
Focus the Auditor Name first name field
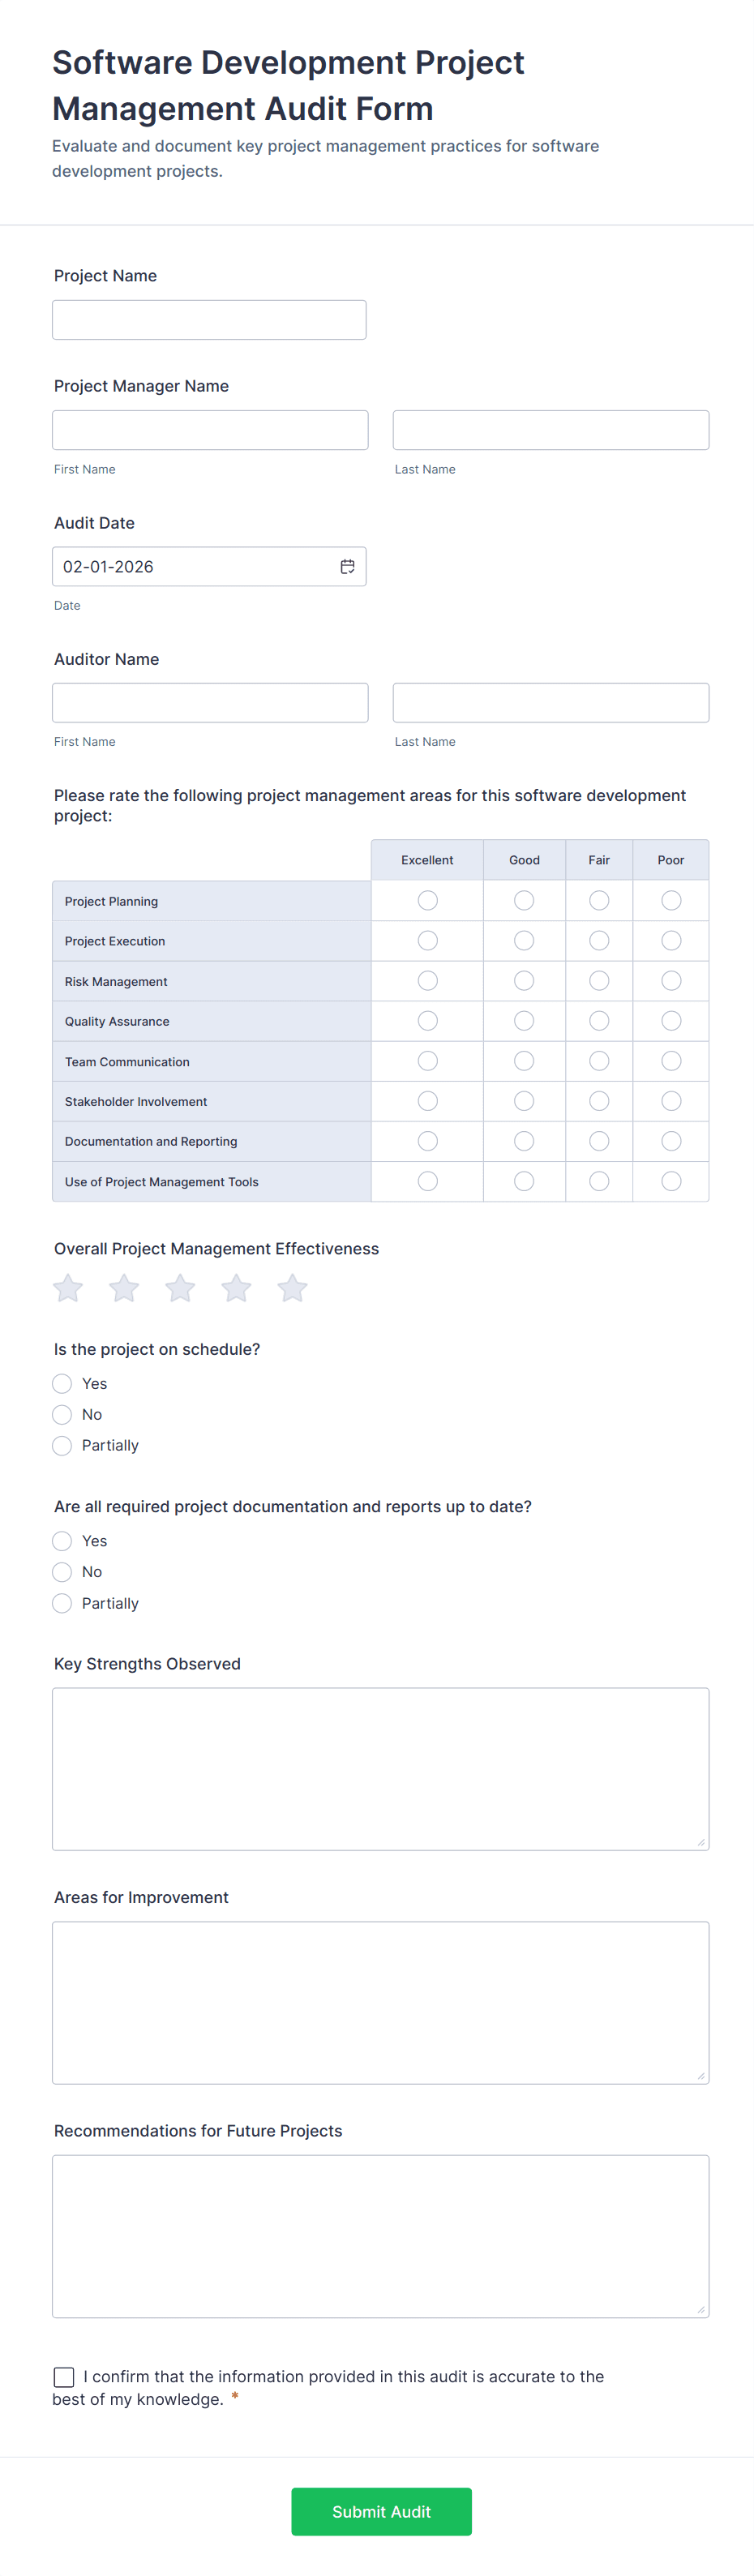[x=208, y=702]
